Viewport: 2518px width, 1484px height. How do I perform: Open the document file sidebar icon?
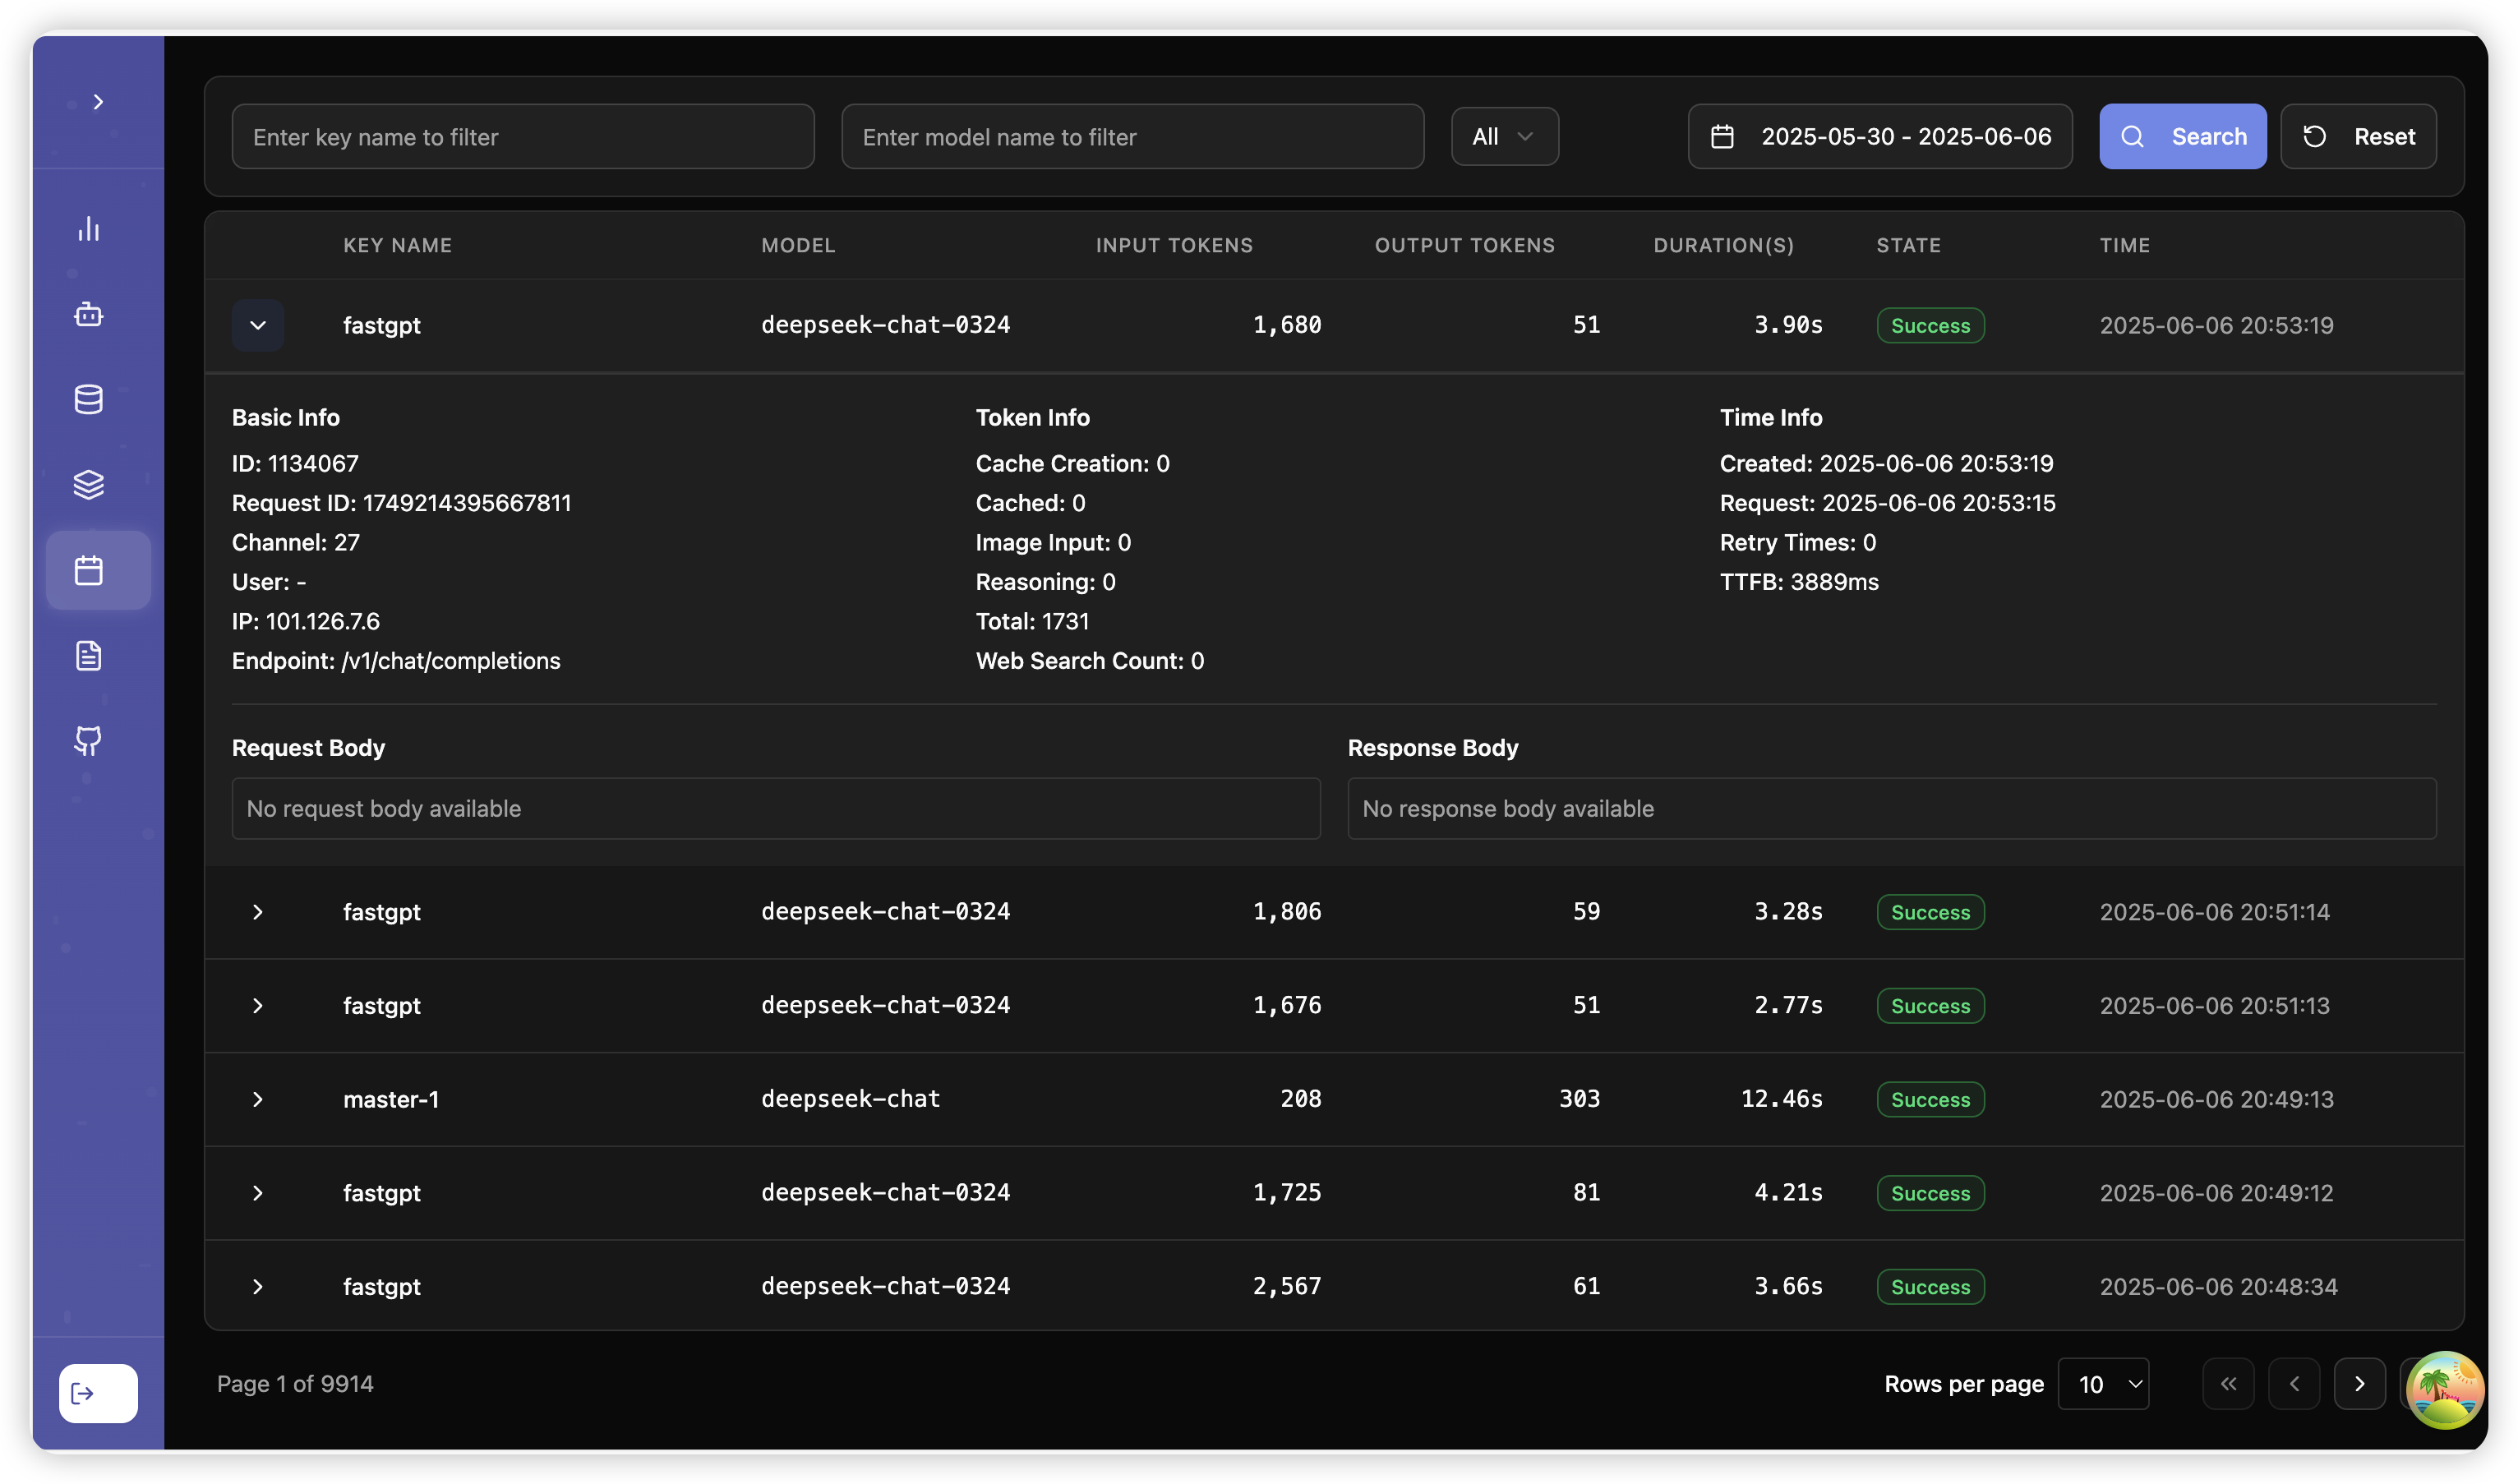(x=89, y=656)
